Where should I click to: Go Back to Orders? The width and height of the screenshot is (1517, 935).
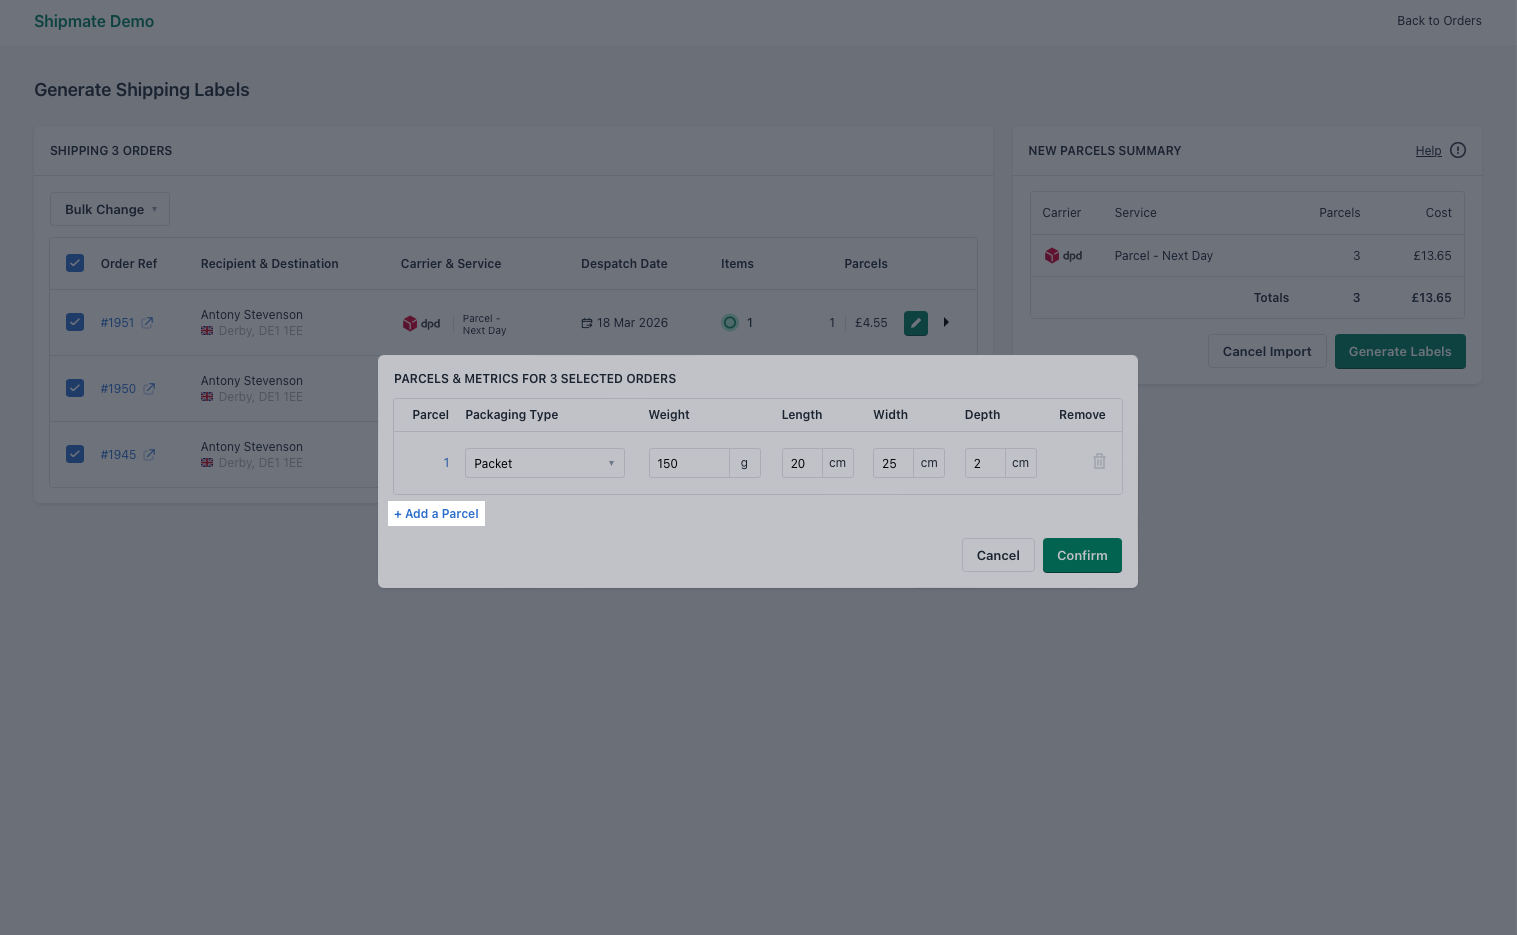point(1439,20)
